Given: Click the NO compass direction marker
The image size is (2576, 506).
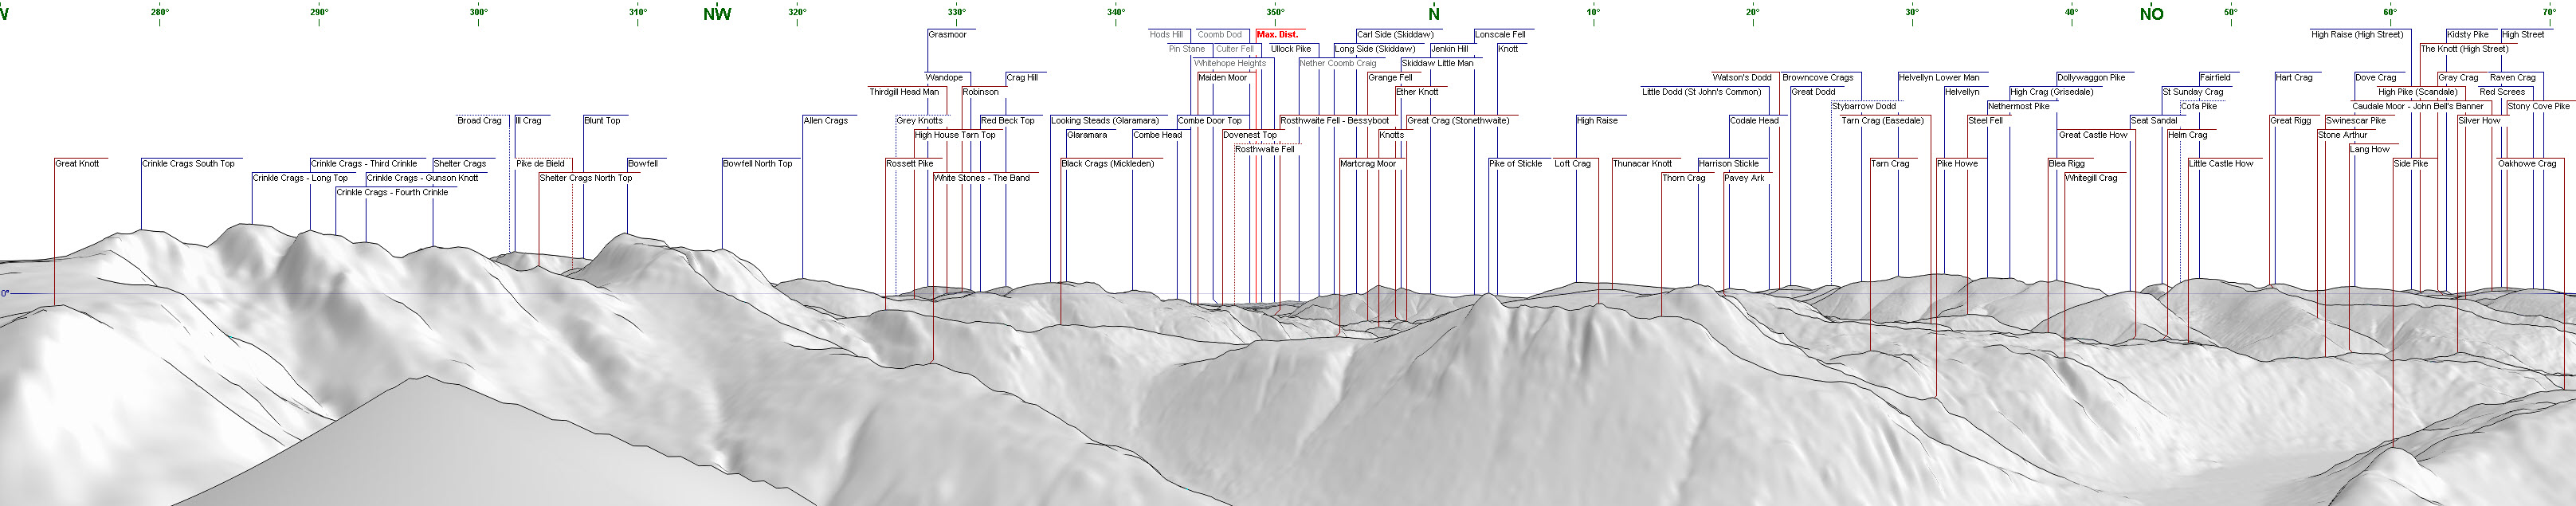Looking at the screenshot, I should [2151, 14].
